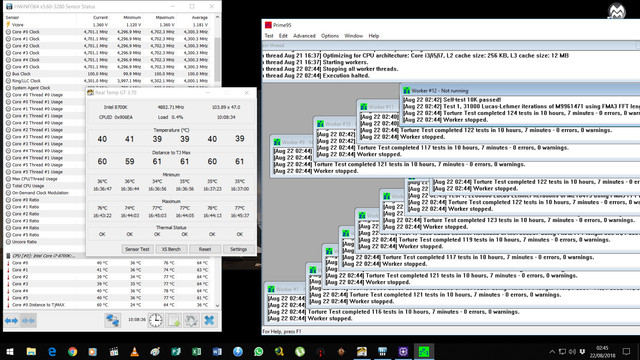Click the HWiNFO clock reset-timer icon
640x360 pixels.
coord(156,320)
